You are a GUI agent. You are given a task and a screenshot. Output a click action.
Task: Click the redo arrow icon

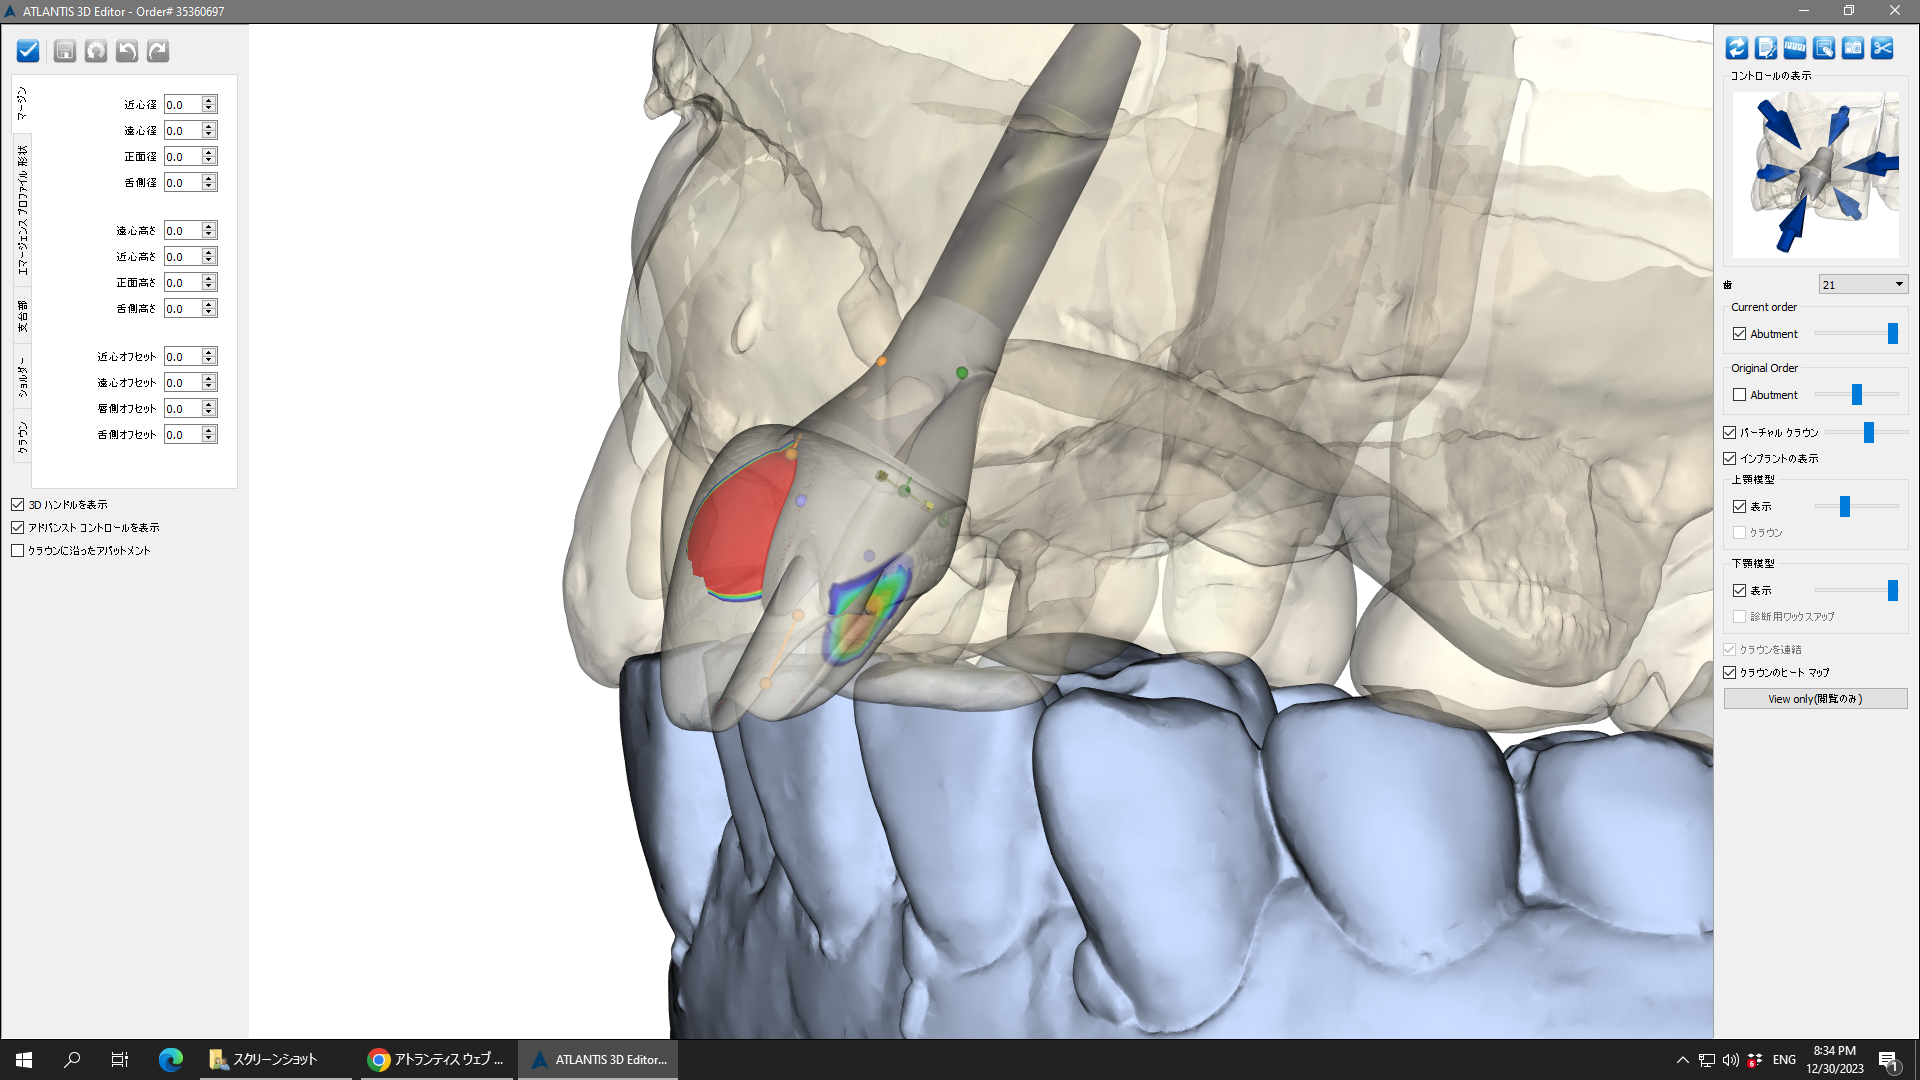[158, 51]
